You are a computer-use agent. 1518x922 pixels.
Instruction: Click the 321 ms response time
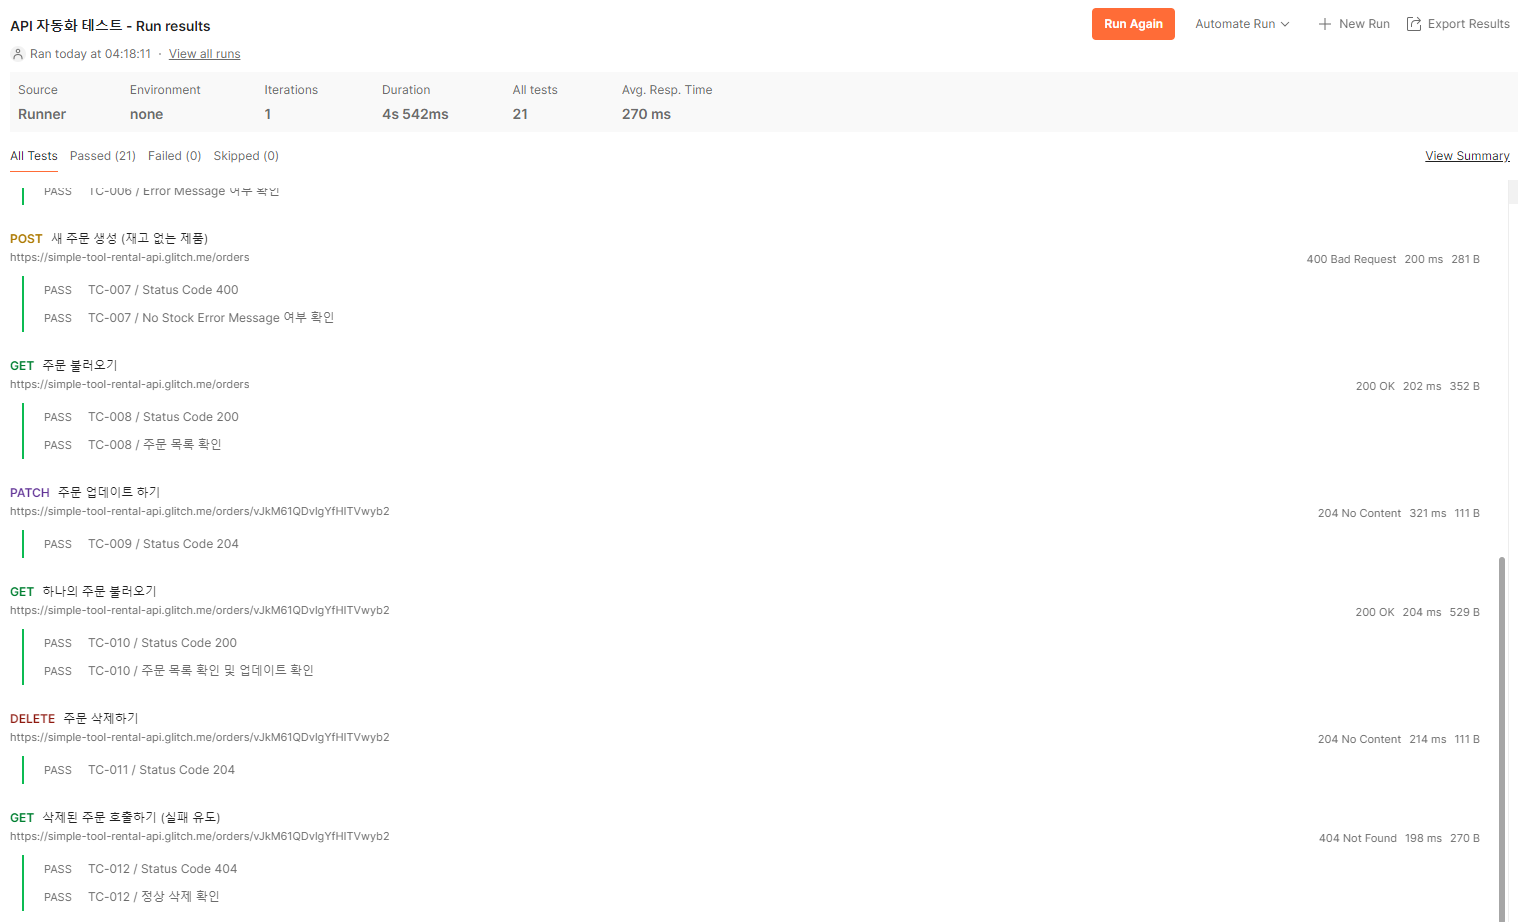click(1428, 513)
